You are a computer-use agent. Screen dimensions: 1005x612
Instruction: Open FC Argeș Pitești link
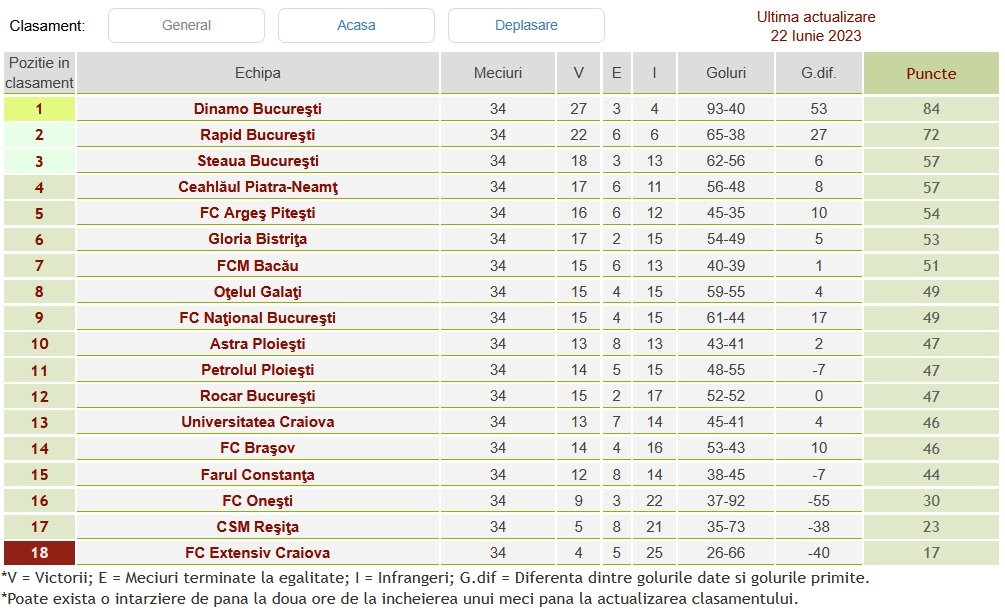point(257,213)
